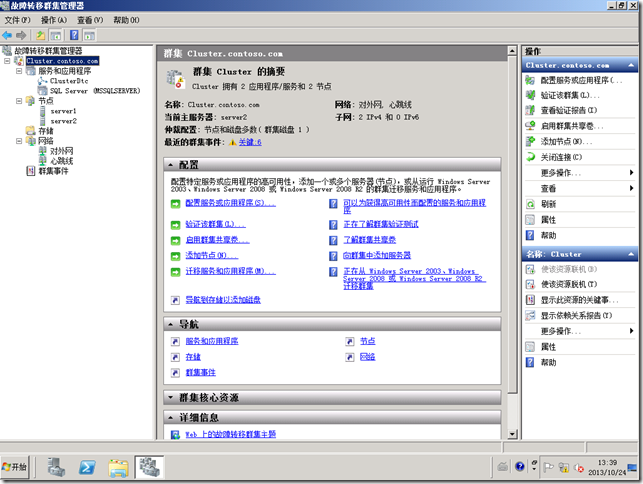Image resolution: width=643 pixels, height=484 pixels.
Task: Expand the 群集核心资源 section
Action: [x=332, y=397]
